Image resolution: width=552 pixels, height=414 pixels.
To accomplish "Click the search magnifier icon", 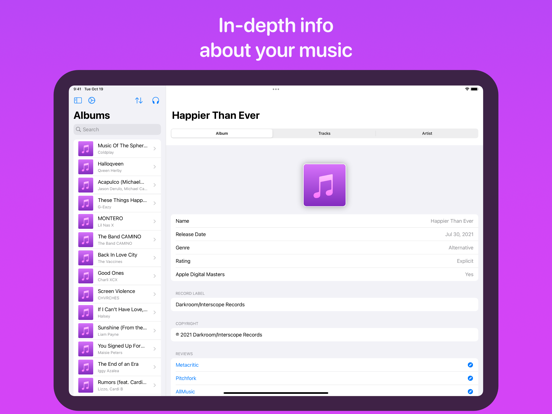I will (79, 129).
